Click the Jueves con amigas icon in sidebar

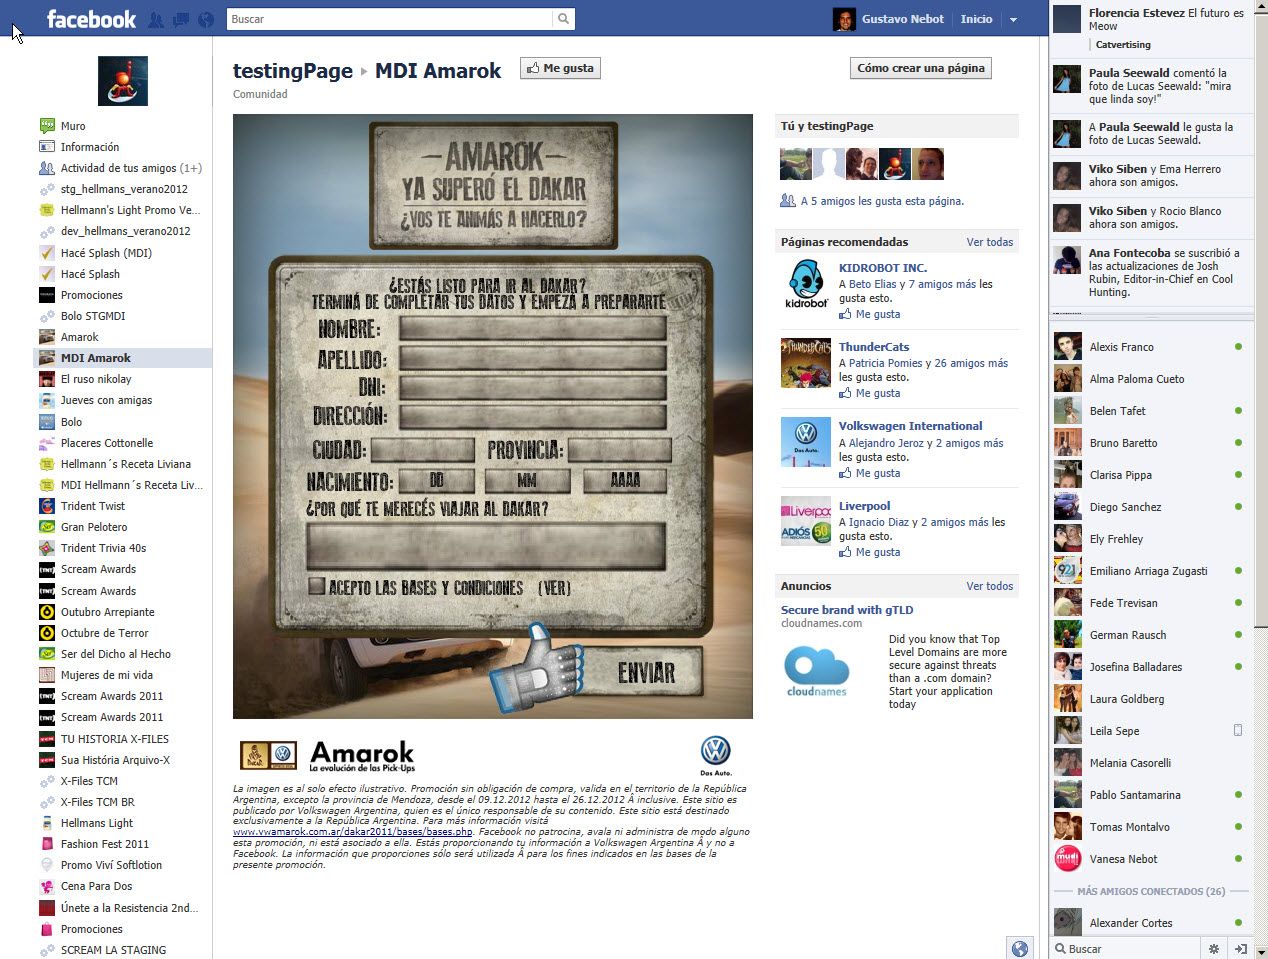[x=47, y=400]
